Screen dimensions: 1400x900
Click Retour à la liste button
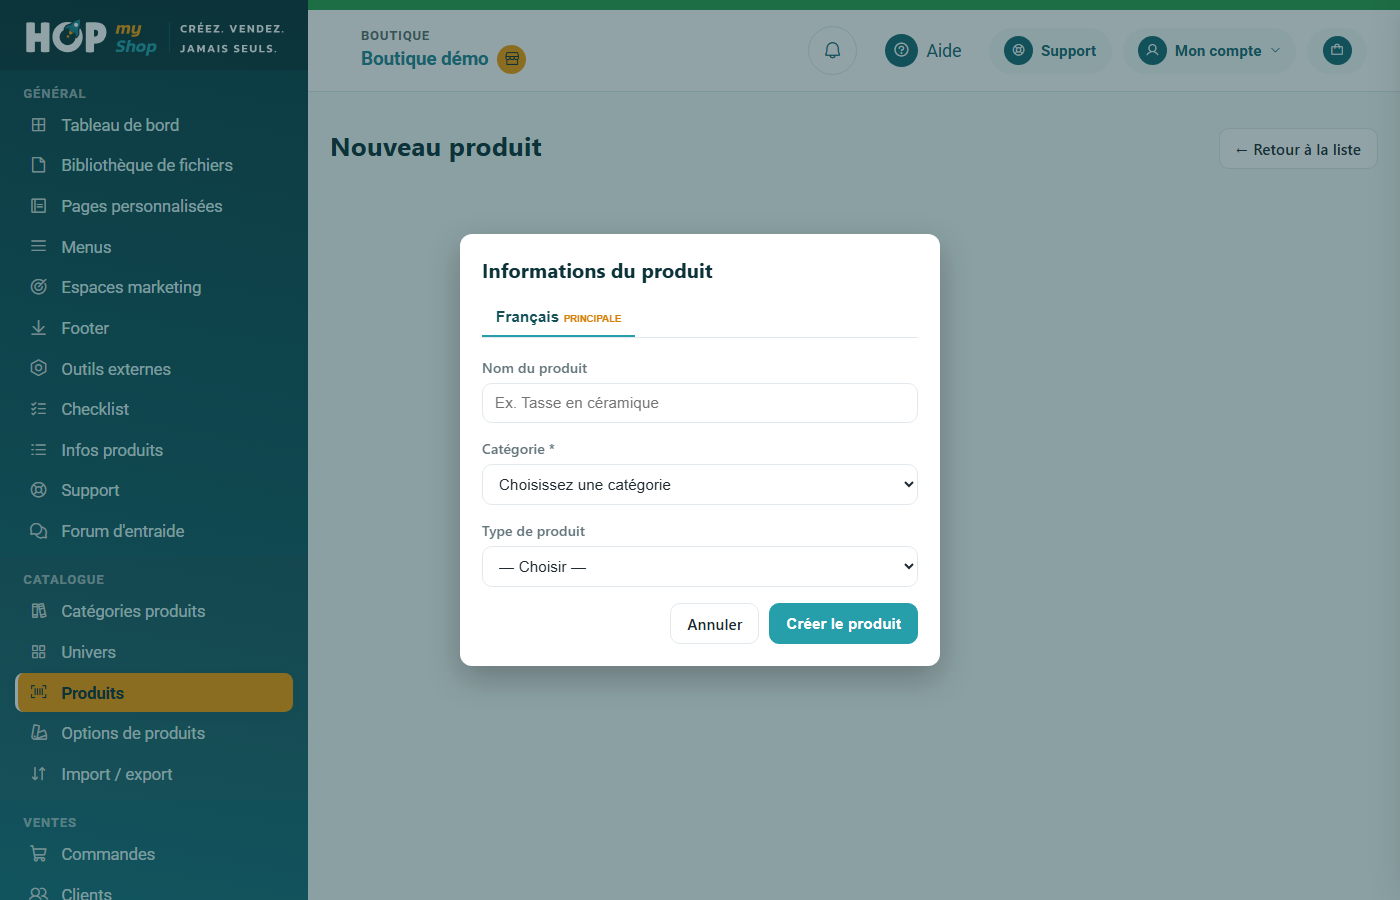pos(1298,149)
